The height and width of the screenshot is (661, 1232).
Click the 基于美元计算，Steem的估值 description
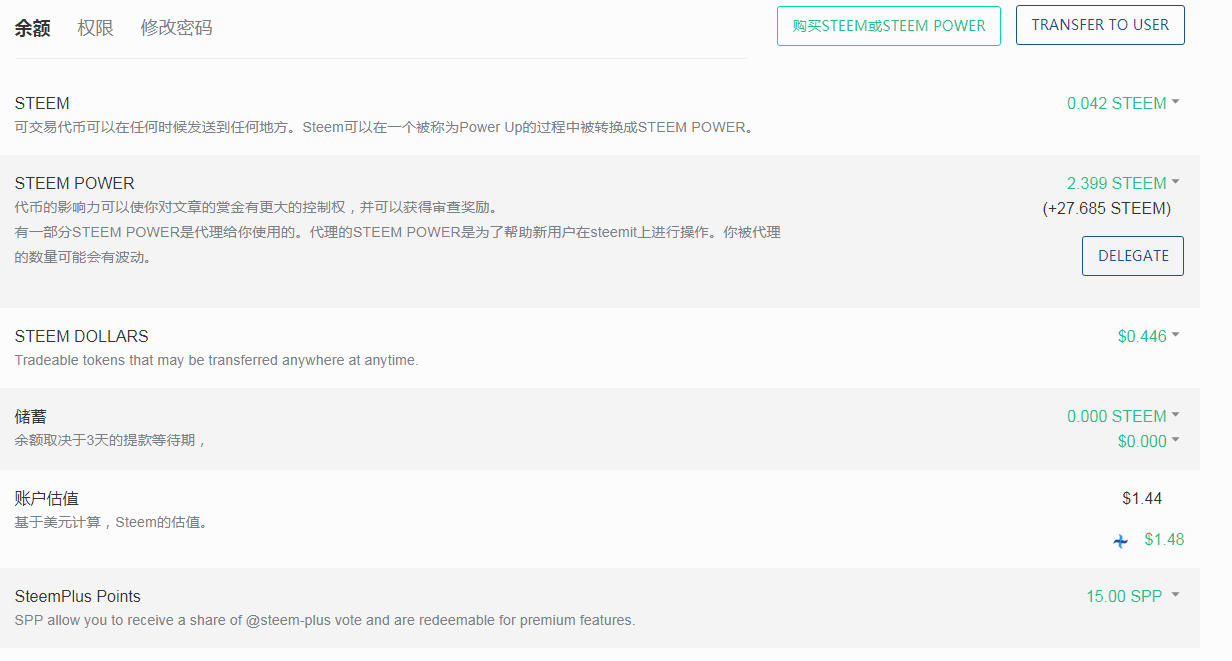tap(110, 522)
